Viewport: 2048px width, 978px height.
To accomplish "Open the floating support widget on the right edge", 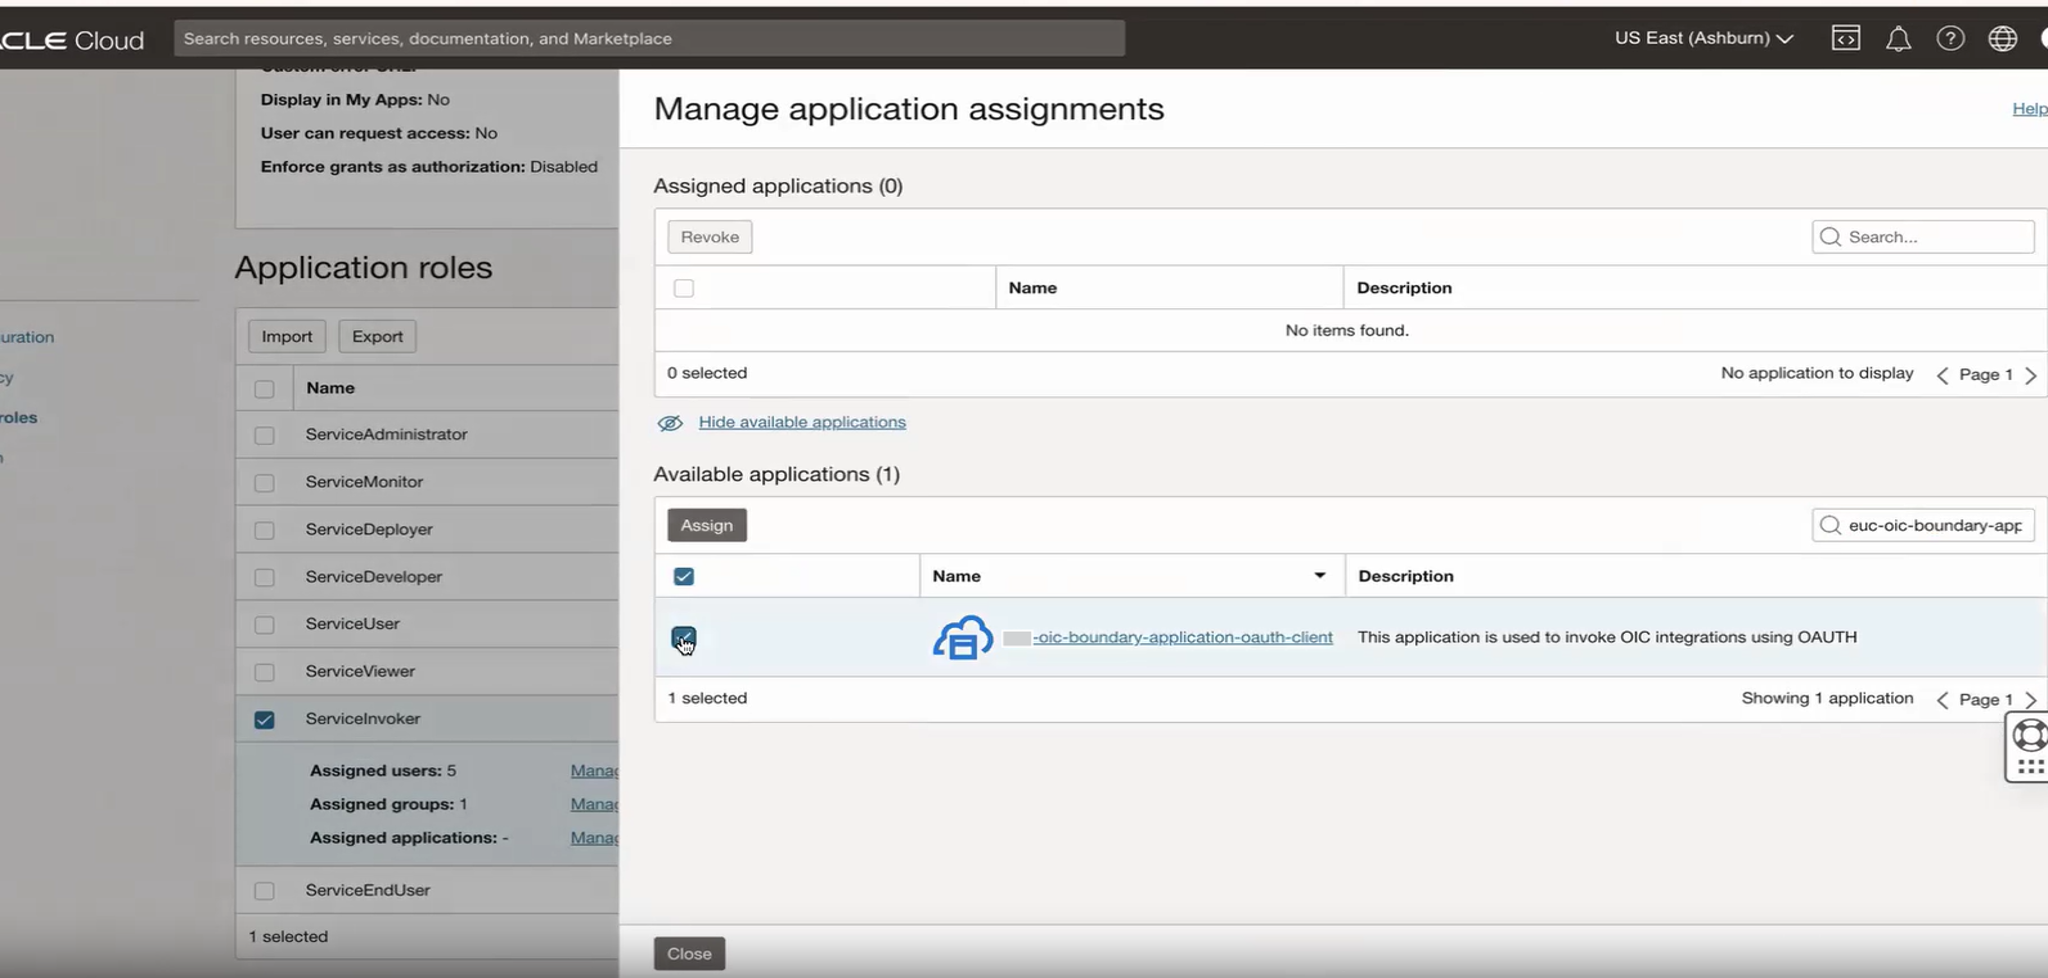I will (2030, 737).
